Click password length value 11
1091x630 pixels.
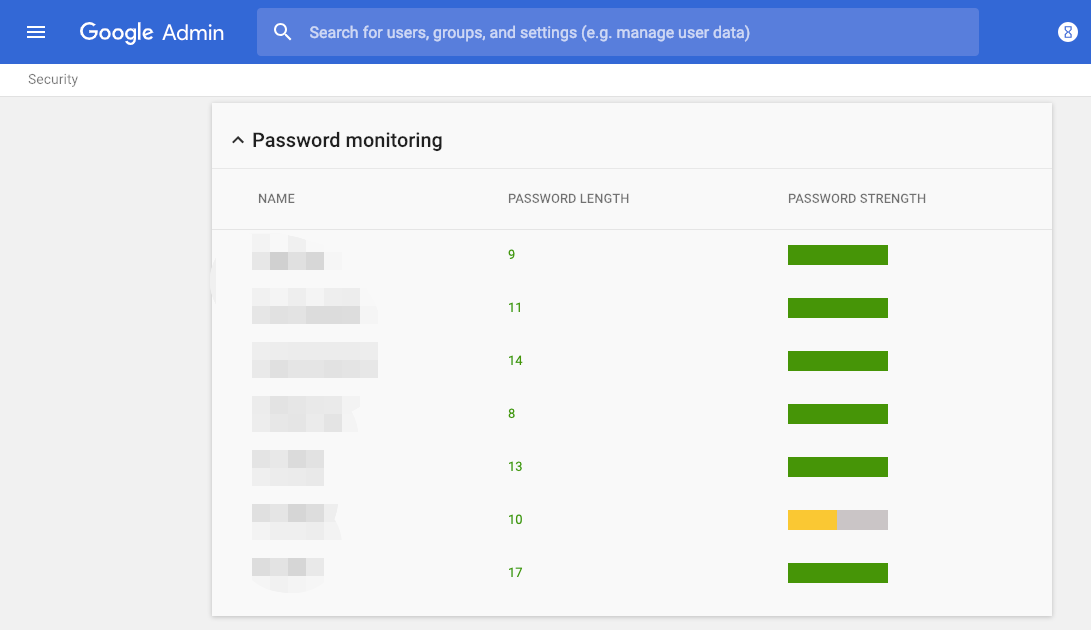[x=515, y=308]
